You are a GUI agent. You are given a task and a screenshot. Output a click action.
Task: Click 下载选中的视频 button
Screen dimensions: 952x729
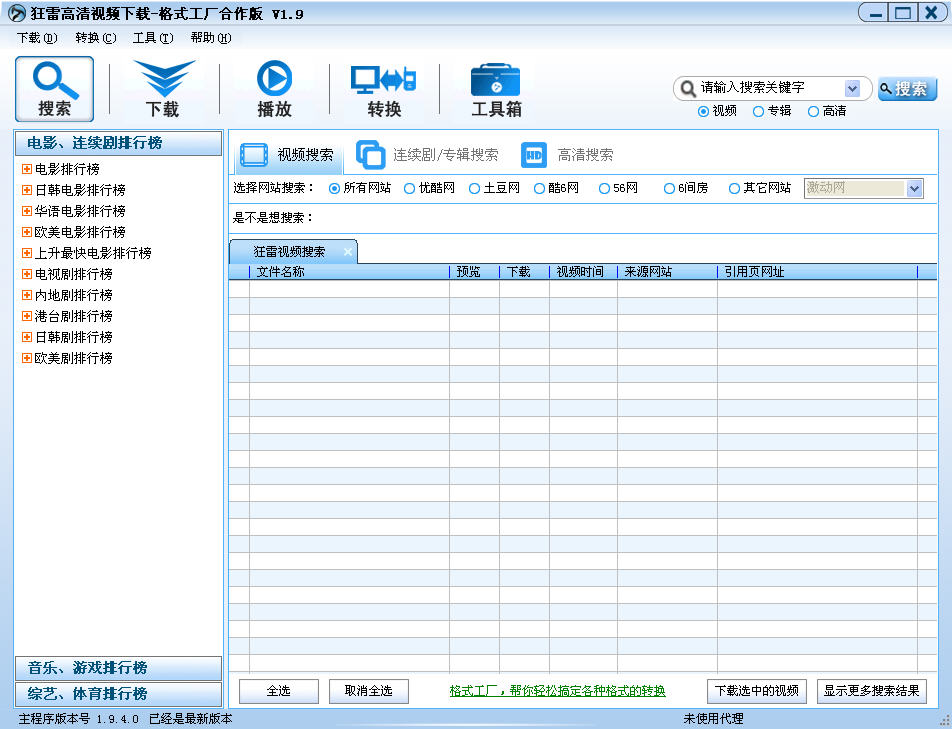click(756, 691)
